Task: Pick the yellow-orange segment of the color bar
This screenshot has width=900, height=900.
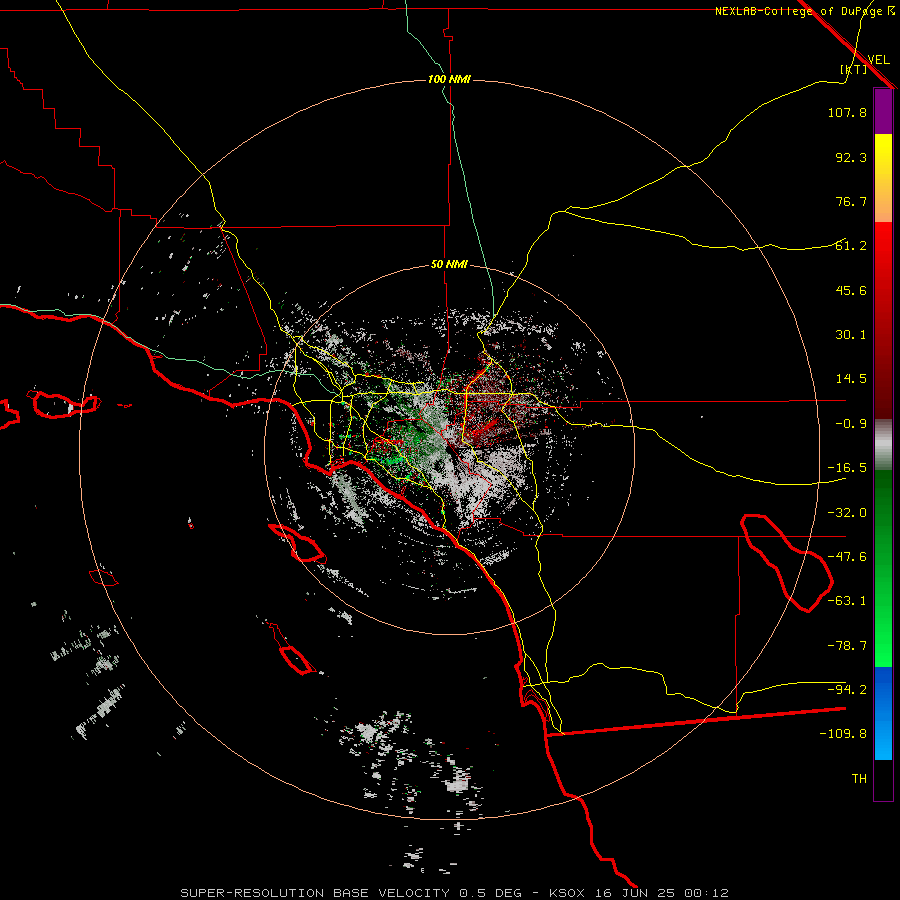Action: (883, 178)
